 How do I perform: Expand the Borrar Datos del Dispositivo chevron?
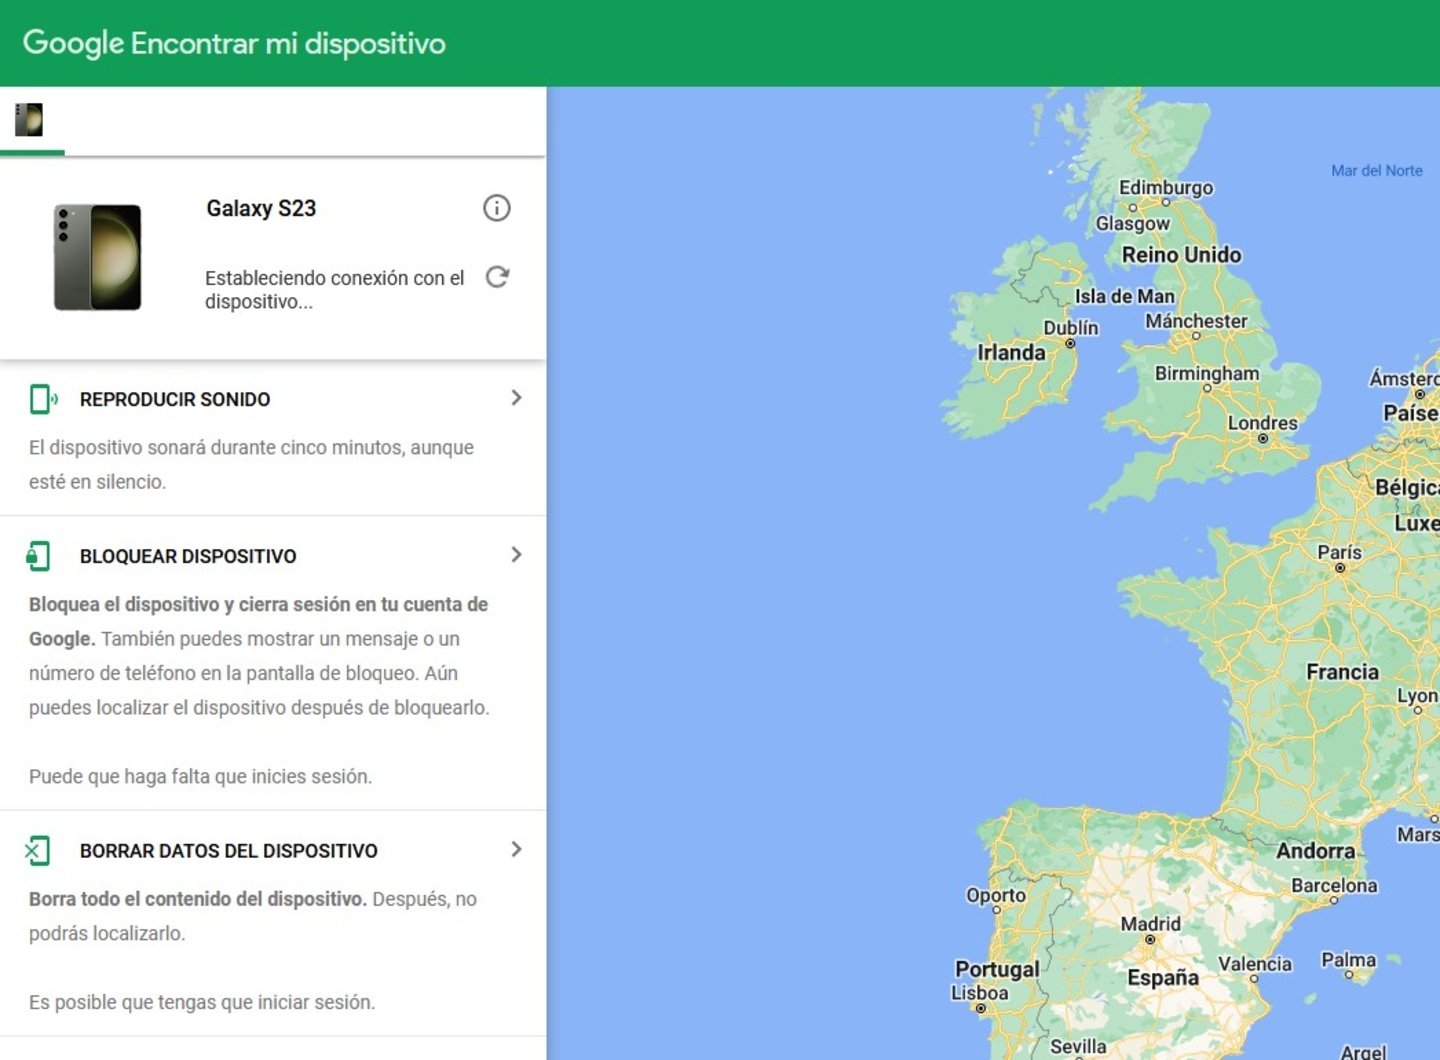(x=516, y=849)
